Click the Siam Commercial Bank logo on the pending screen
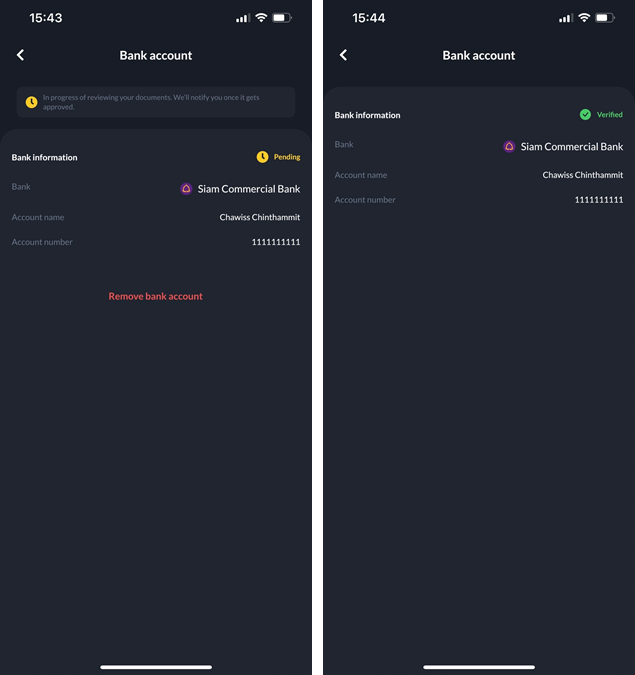Screen dimensions: 635x675 [x=186, y=189]
